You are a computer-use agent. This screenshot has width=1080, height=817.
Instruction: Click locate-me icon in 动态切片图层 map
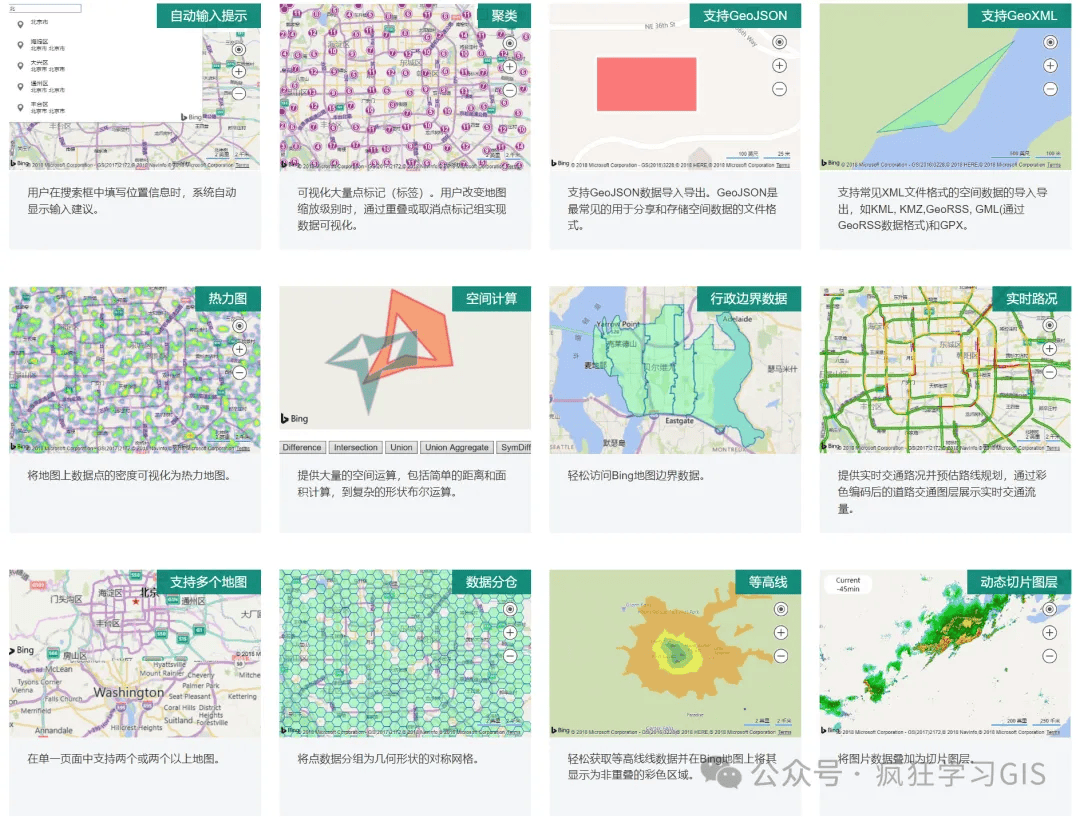1050,609
